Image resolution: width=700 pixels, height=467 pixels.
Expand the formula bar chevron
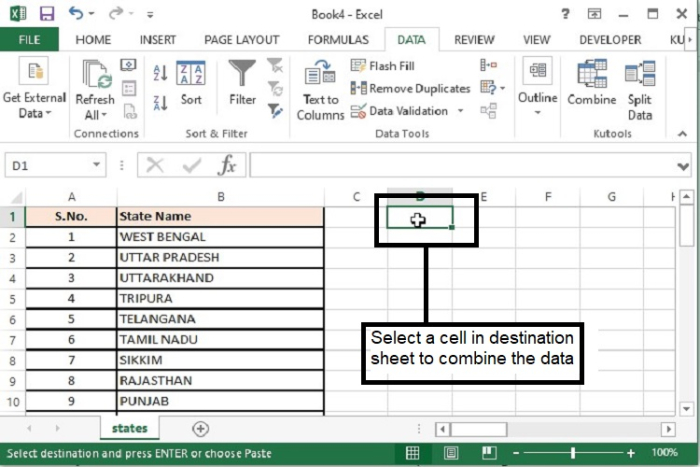click(683, 167)
